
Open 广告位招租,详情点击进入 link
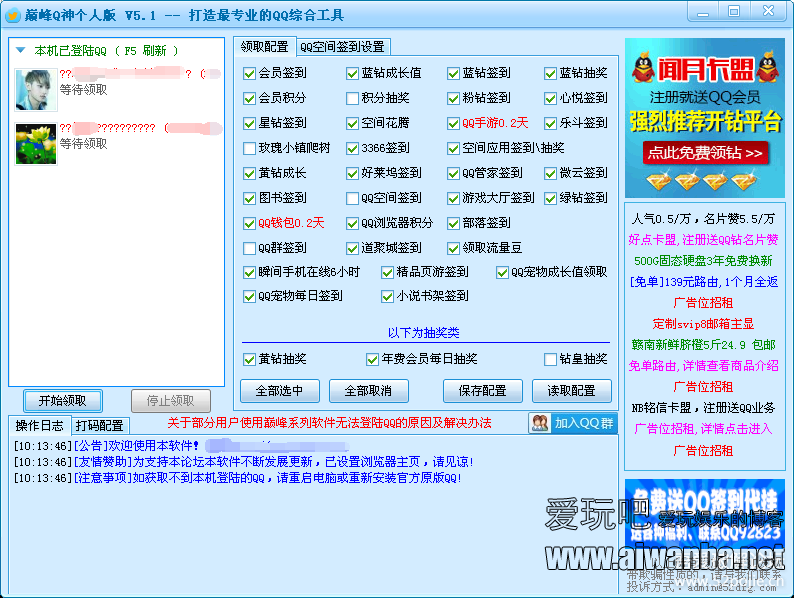coord(703,429)
